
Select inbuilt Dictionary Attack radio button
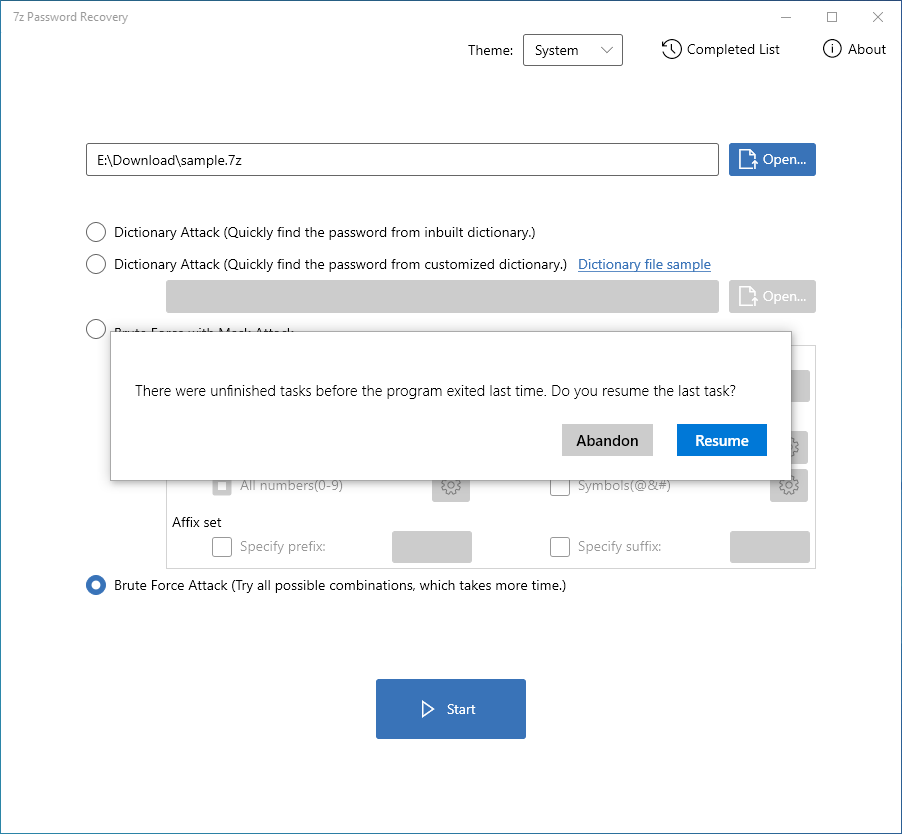[x=96, y=232]
